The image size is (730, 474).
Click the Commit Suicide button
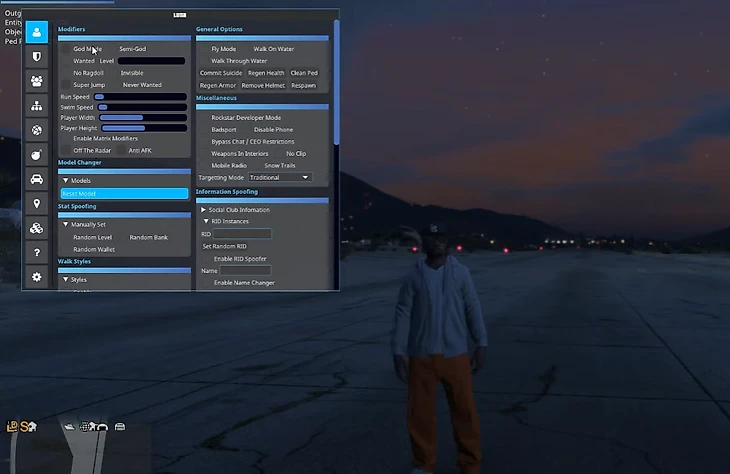pyautogui.click(x=221, y=73)
